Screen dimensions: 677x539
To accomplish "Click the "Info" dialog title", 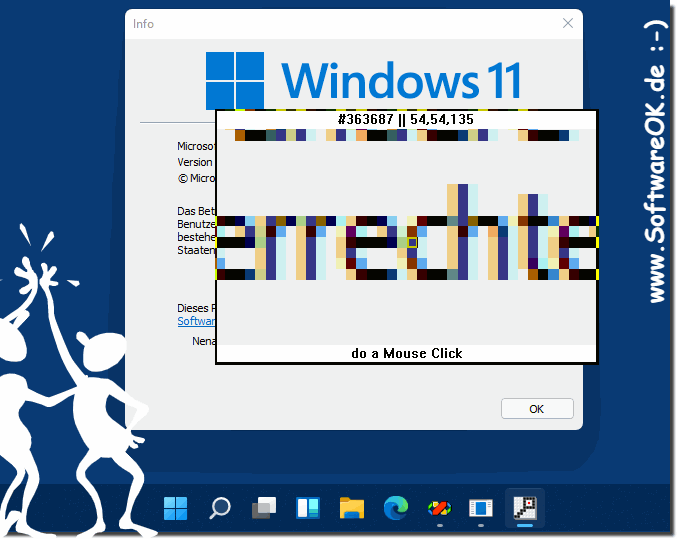I will [x=143, y=24].
